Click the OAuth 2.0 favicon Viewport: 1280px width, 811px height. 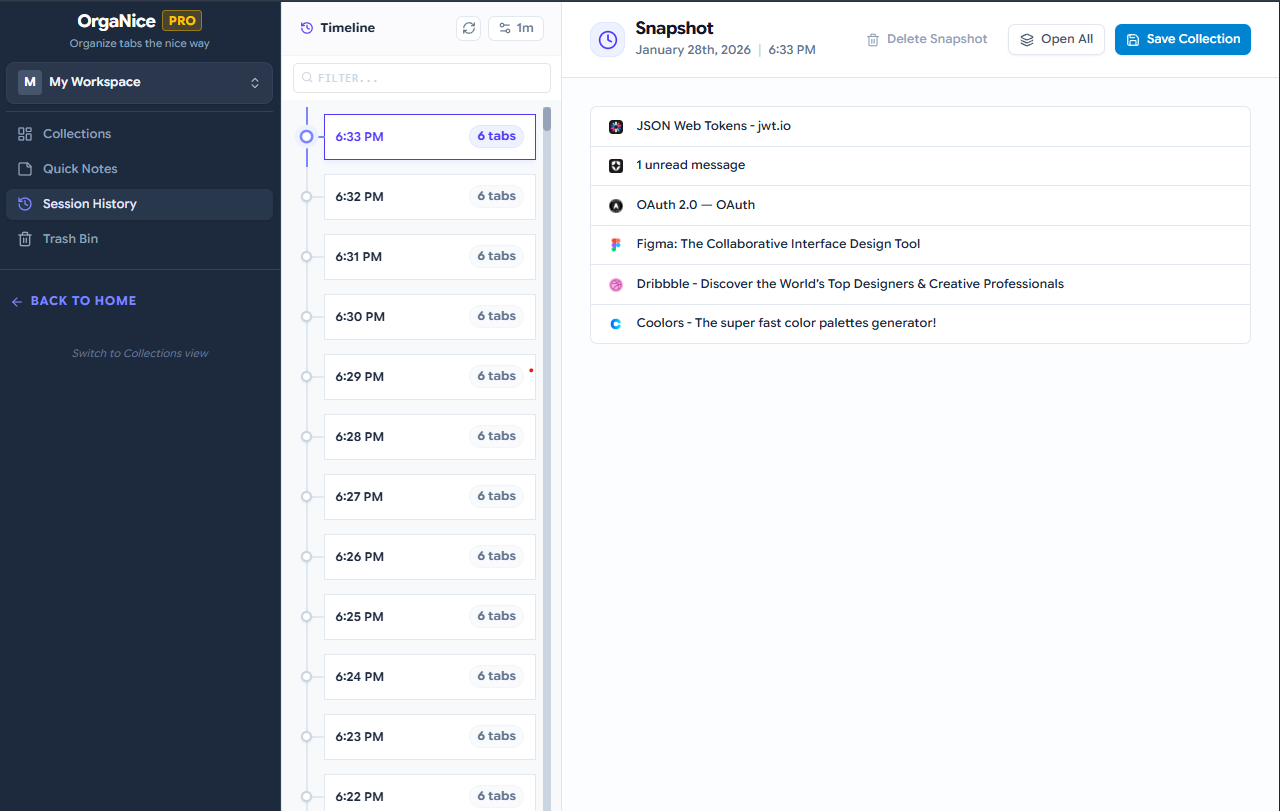tap(615, 205)
